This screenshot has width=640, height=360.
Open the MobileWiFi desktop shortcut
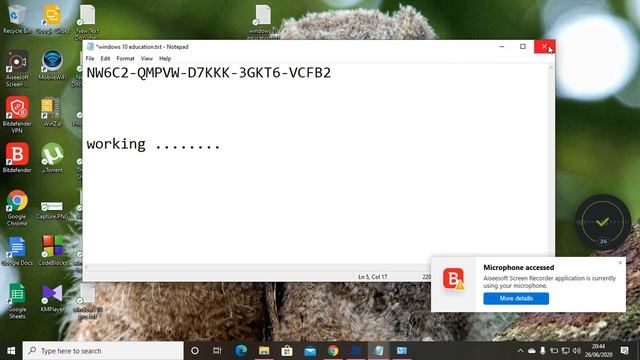pos(52,65)
